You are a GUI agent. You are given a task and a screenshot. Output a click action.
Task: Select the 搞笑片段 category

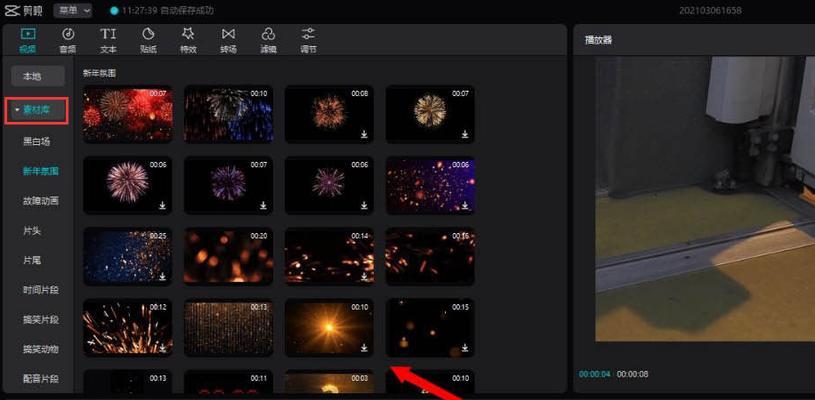pos(41,319)
